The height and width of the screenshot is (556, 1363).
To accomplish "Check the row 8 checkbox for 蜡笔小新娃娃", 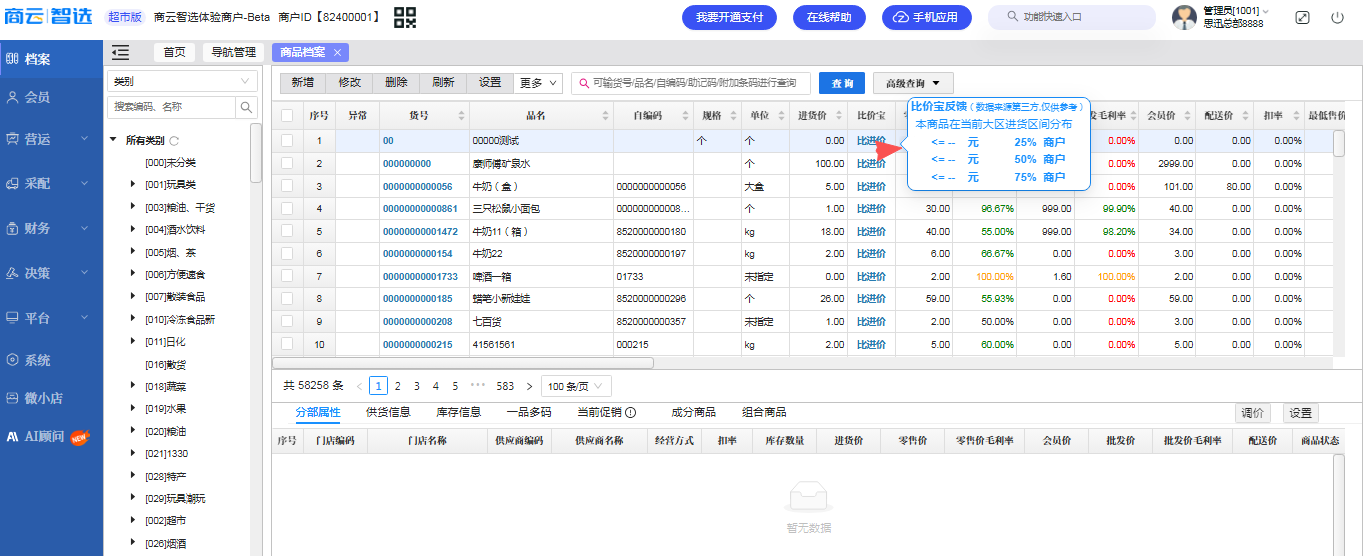I will pos(287,298).
